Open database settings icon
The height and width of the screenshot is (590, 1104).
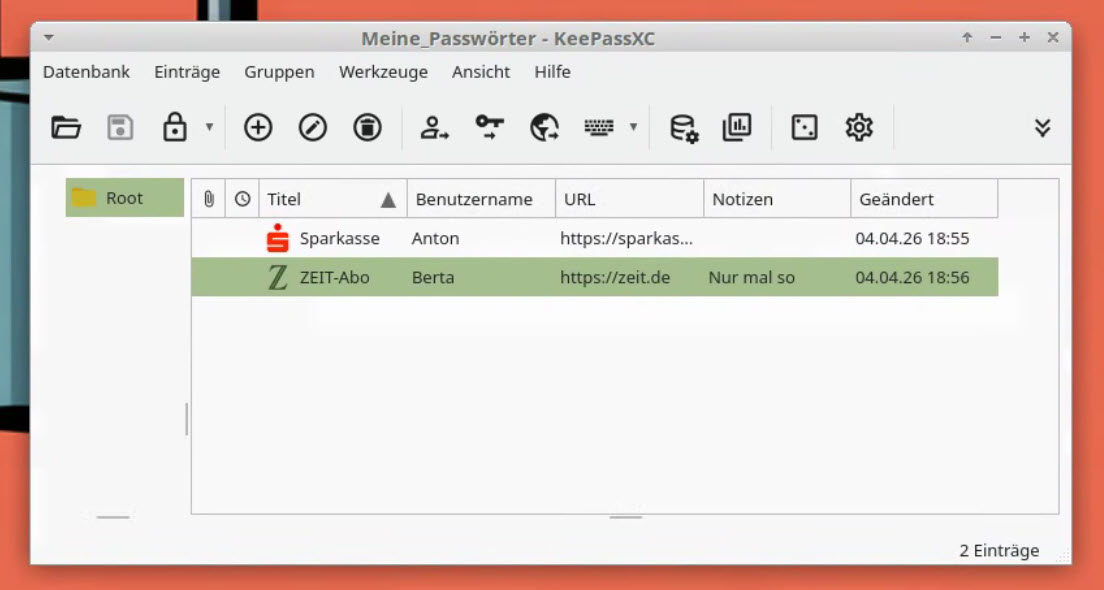pyautogui.click(x=684, y=128)
